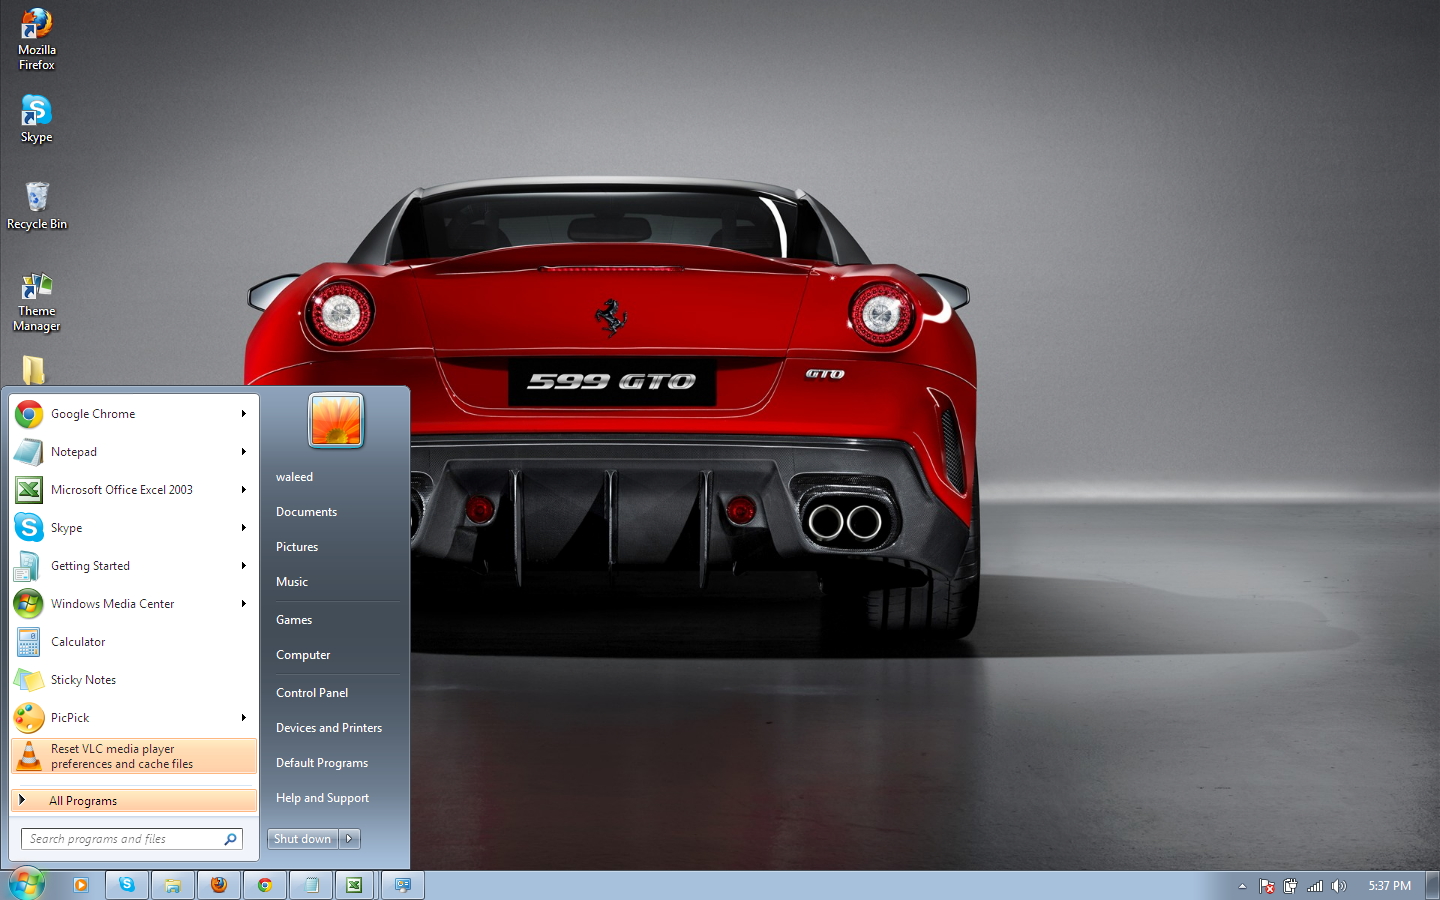1440x900 pixels.
Task: Expand the PicPick submenu arrow
Action: (x=244, y=717)
